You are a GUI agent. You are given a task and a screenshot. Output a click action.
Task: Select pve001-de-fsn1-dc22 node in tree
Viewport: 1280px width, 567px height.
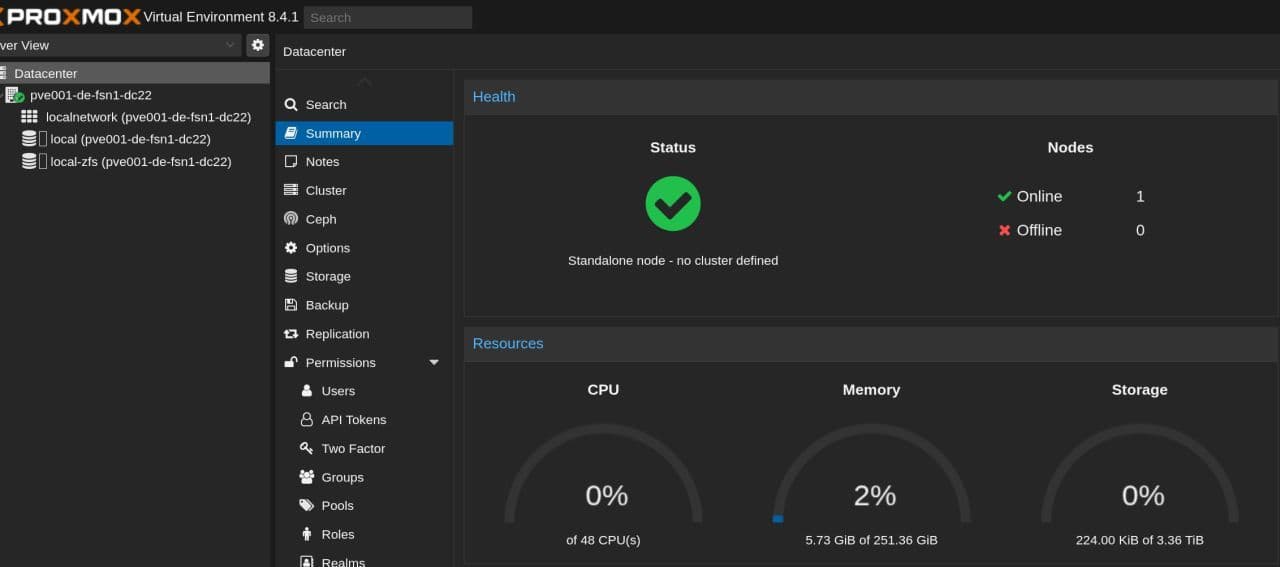[x=90, y=95]
